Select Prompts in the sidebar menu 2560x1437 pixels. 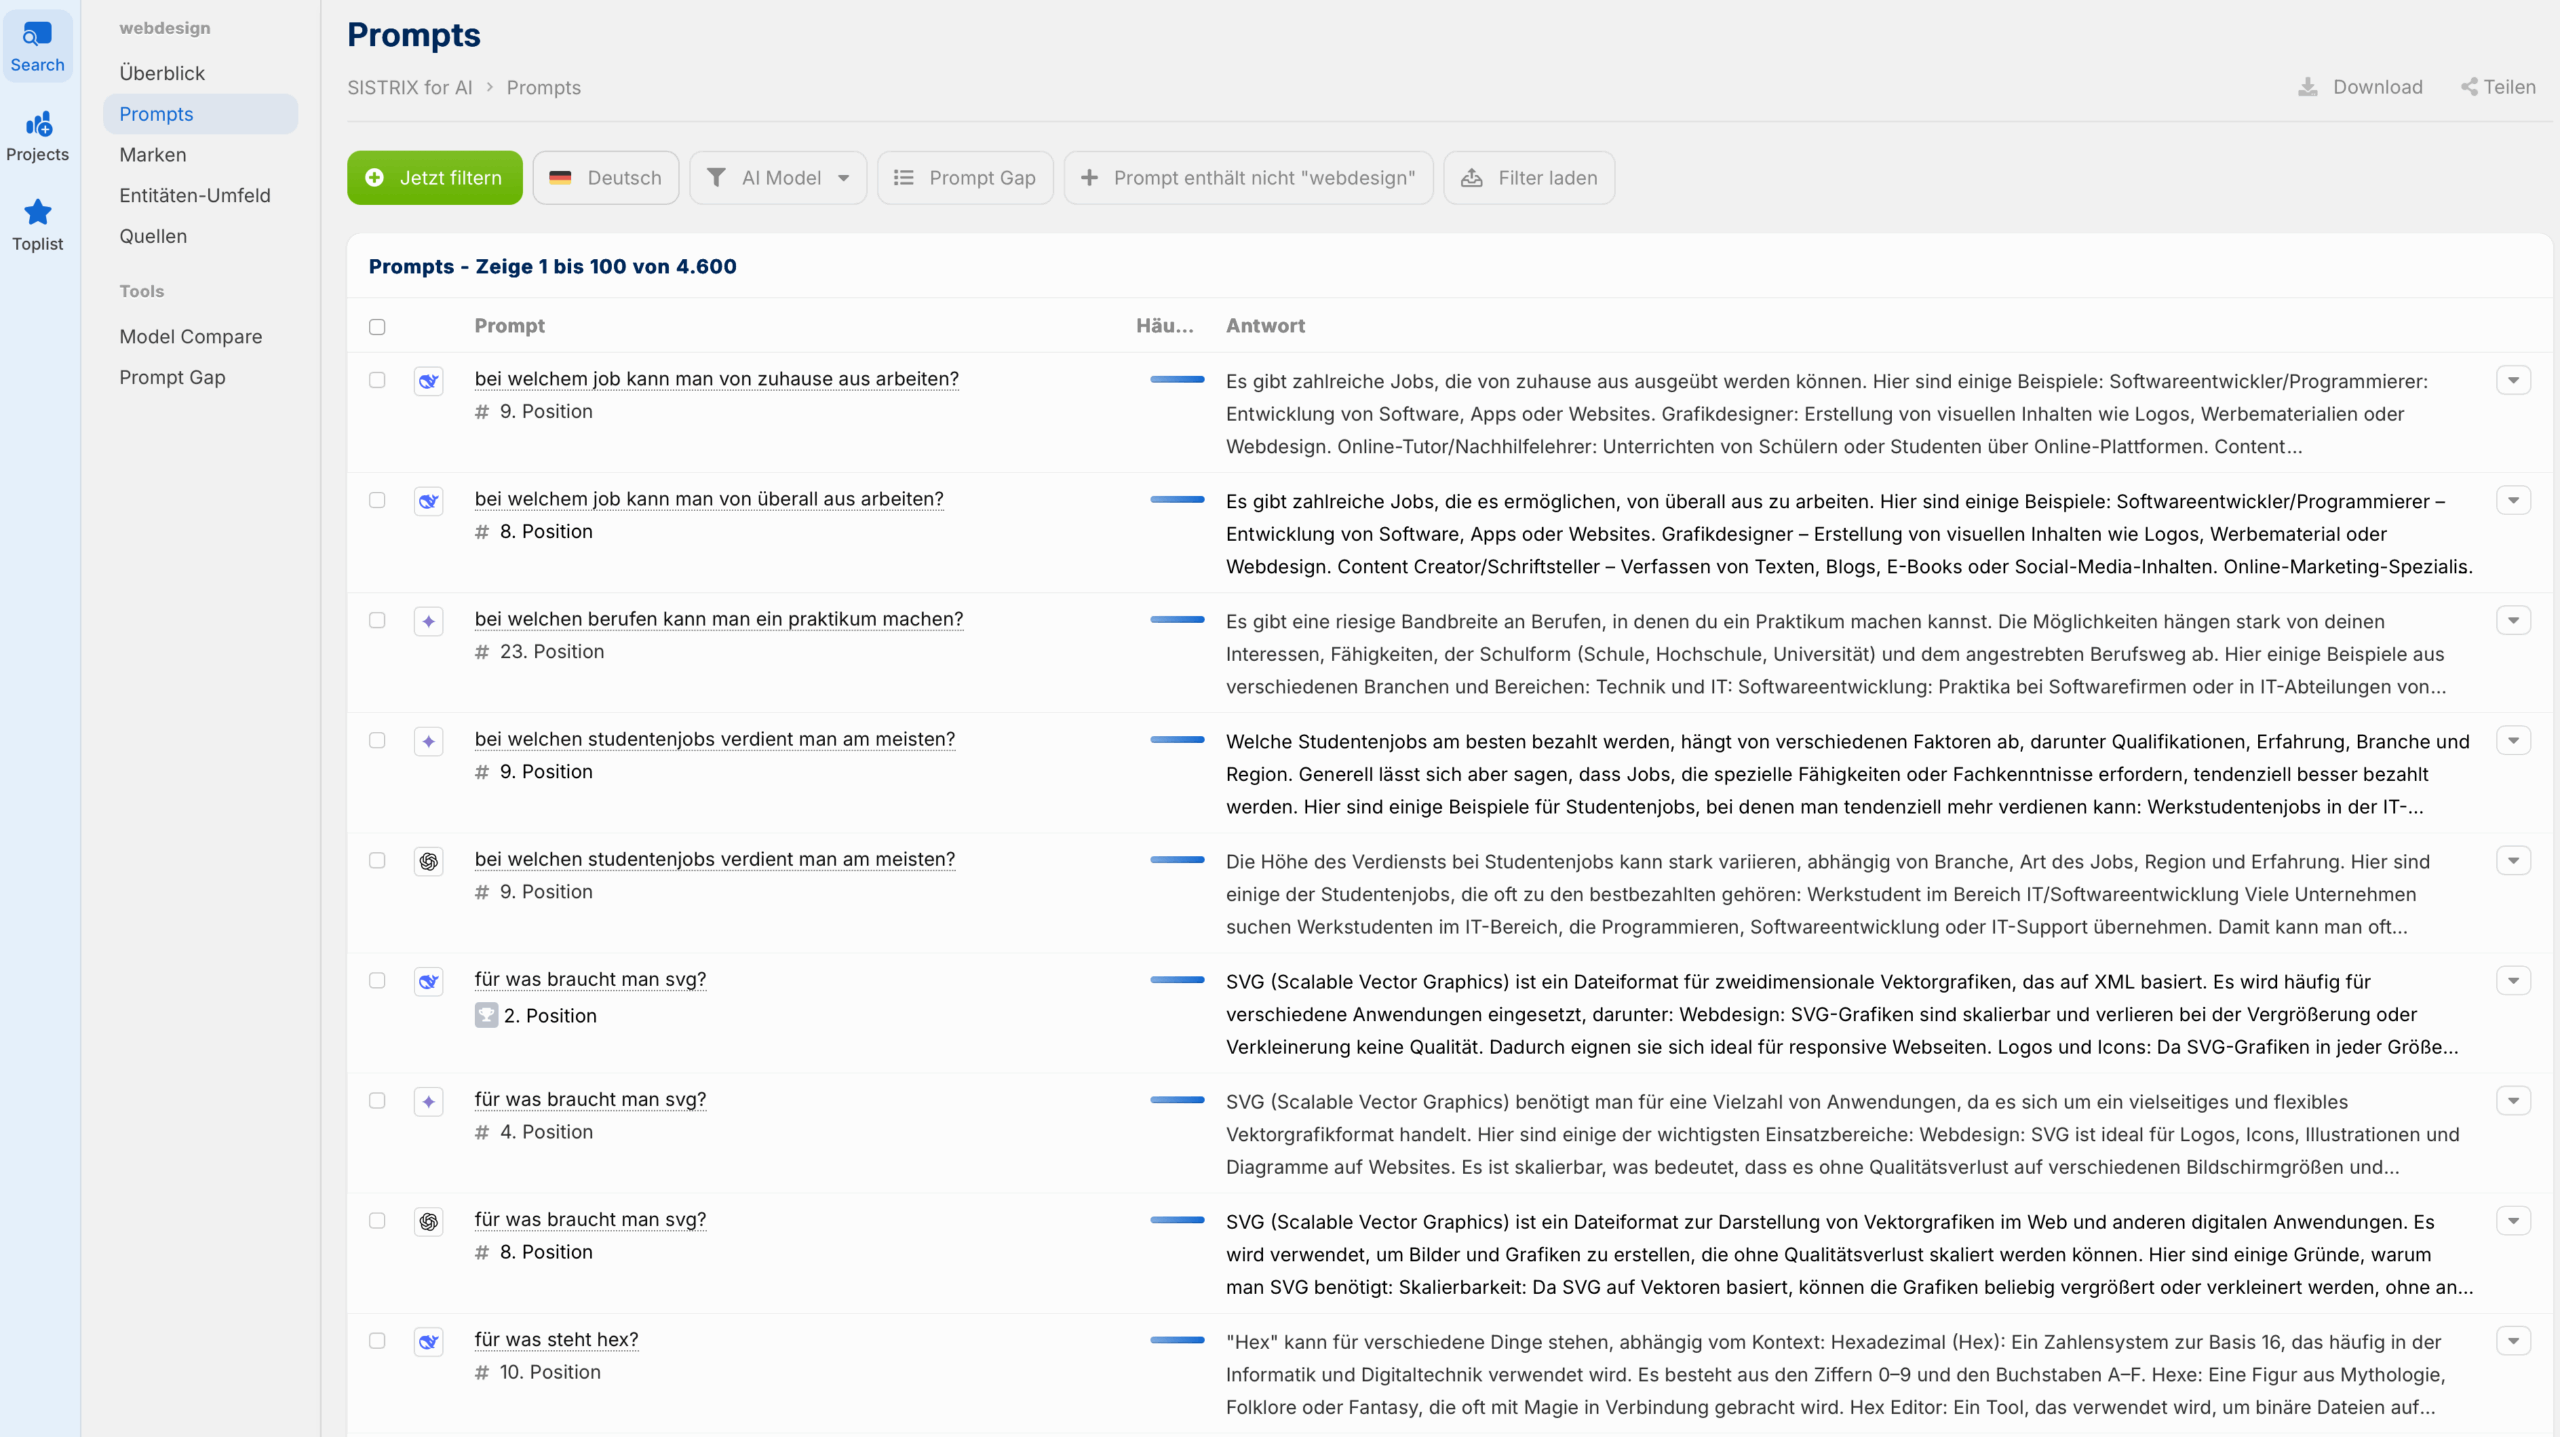click(200, 114)
